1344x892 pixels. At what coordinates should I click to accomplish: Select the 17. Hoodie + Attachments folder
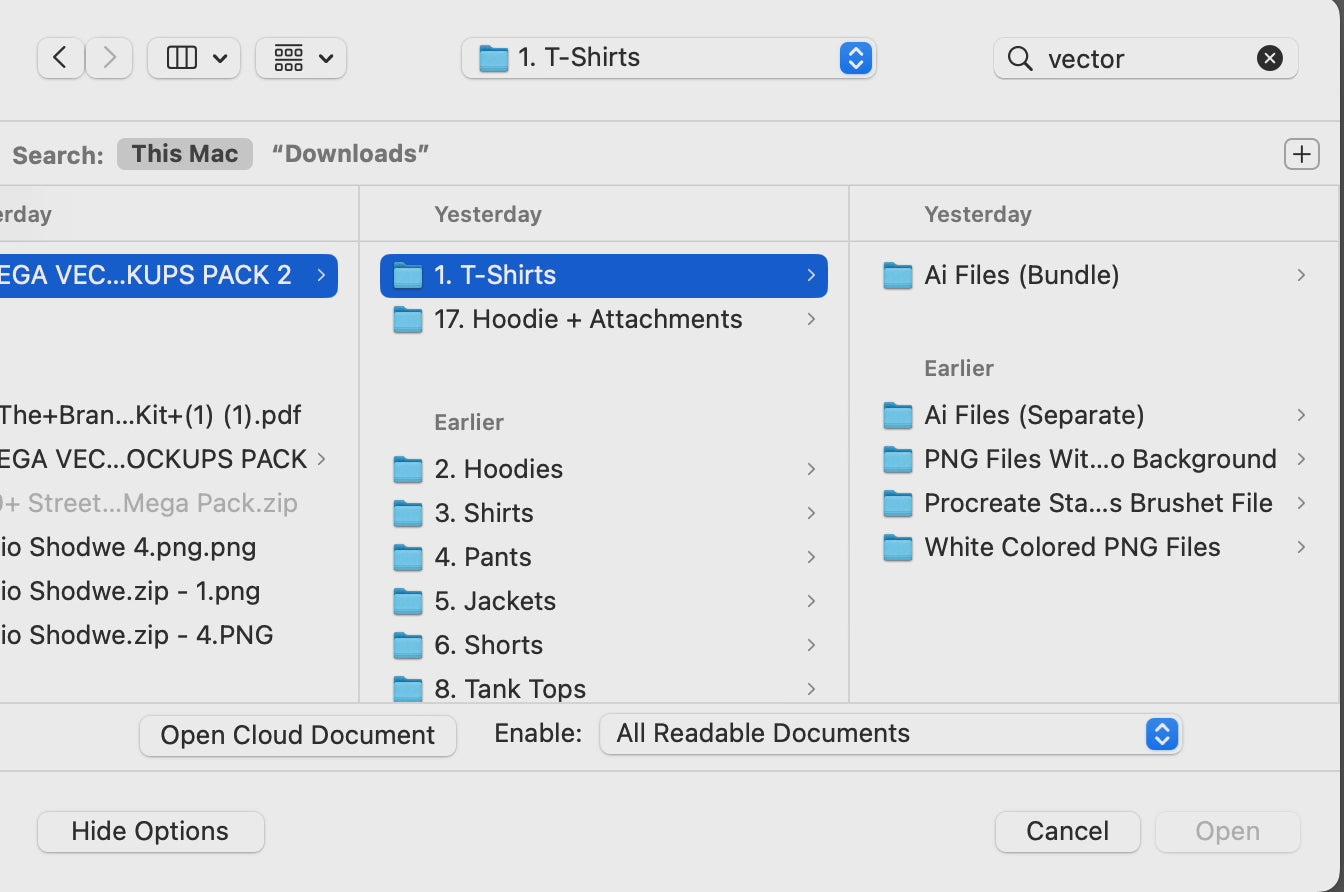tap(588, 320)
